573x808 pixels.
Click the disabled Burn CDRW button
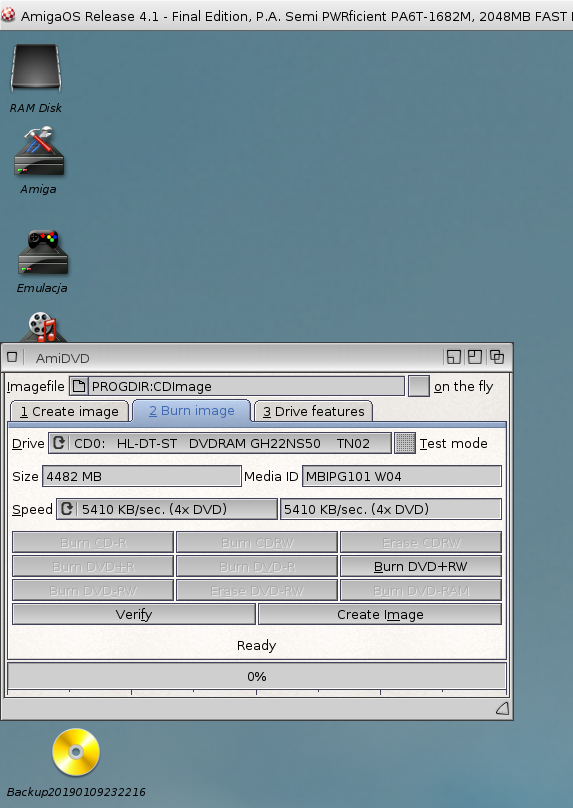point(257,542)
